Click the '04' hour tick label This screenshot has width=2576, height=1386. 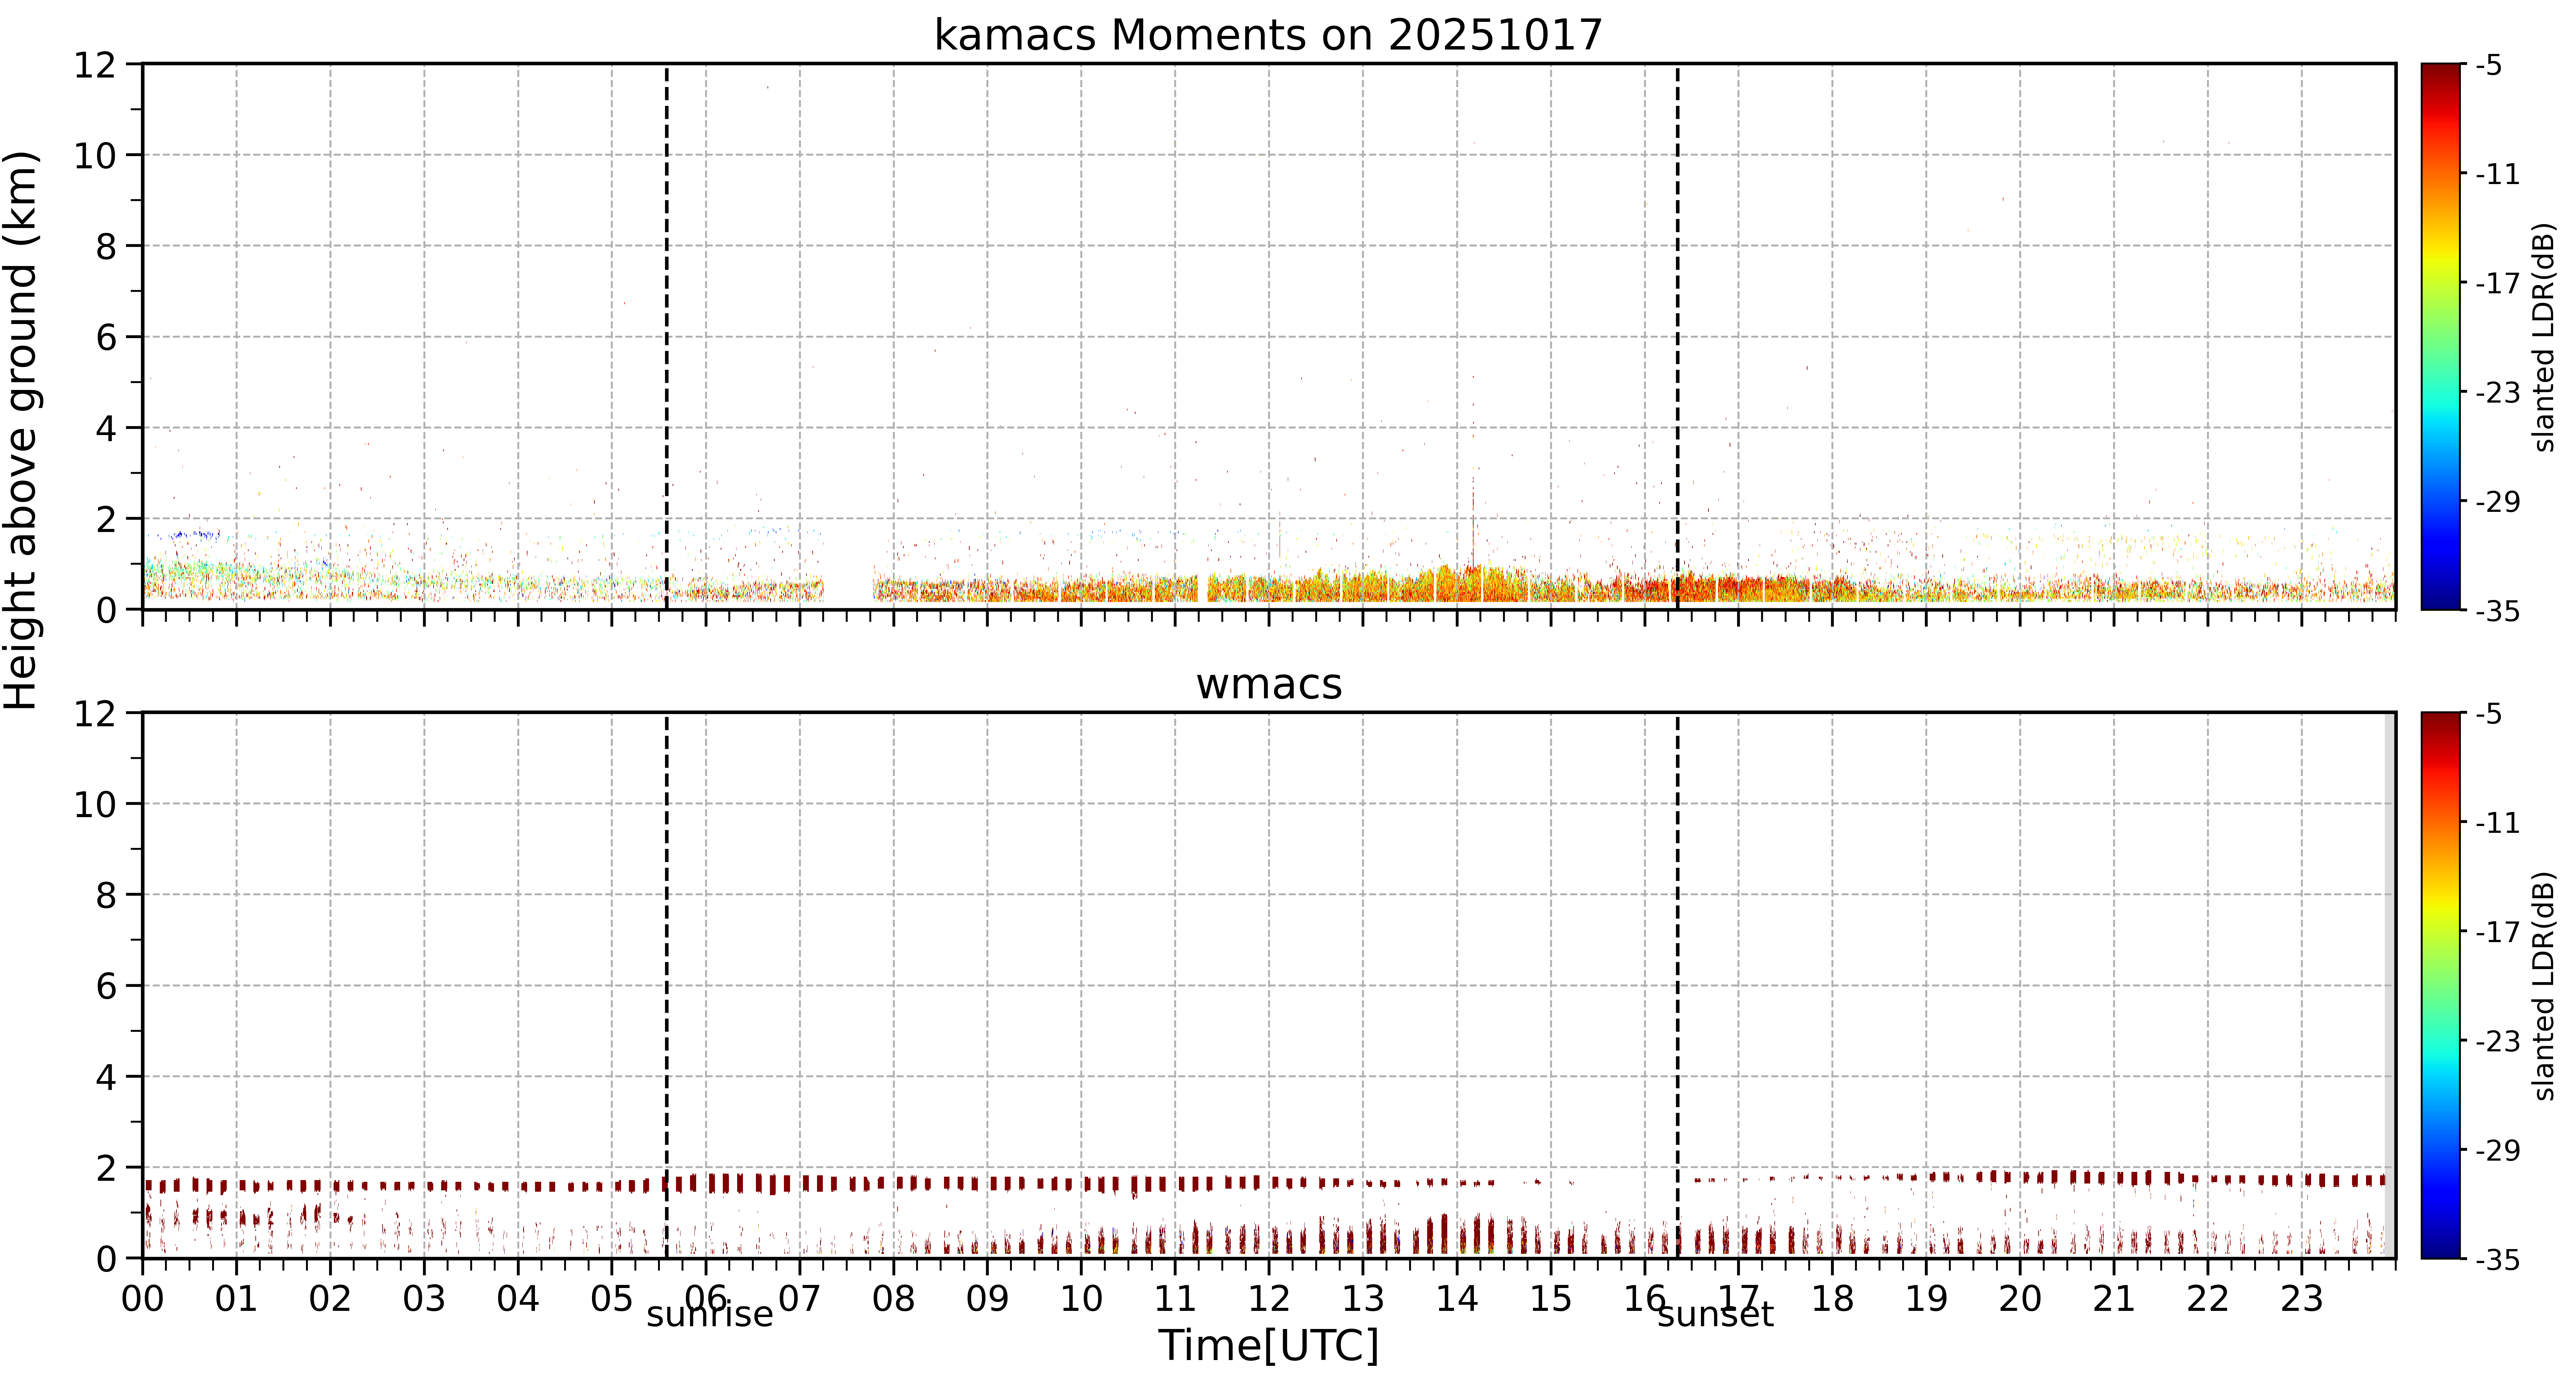[518, 1299]
